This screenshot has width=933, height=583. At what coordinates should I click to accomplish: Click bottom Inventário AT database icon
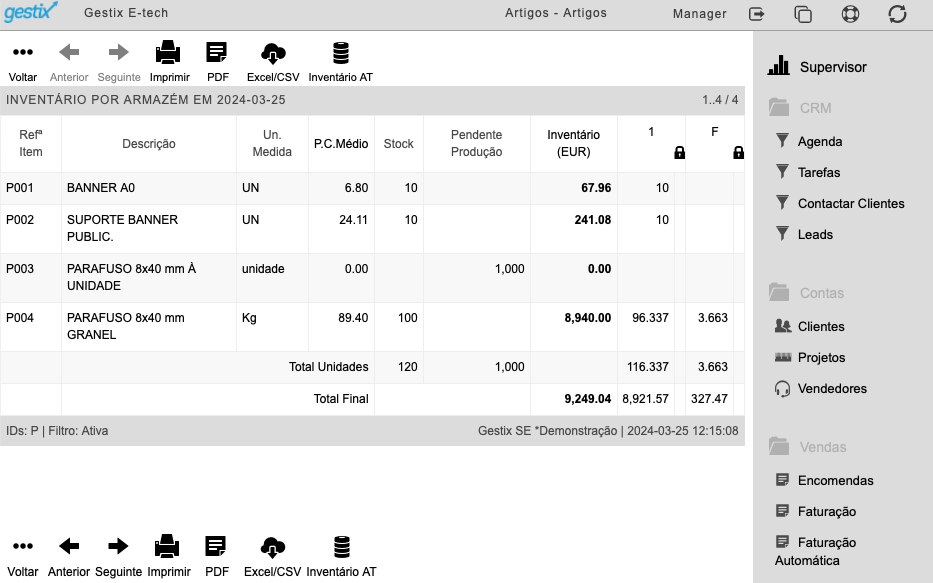pos(342,547)
